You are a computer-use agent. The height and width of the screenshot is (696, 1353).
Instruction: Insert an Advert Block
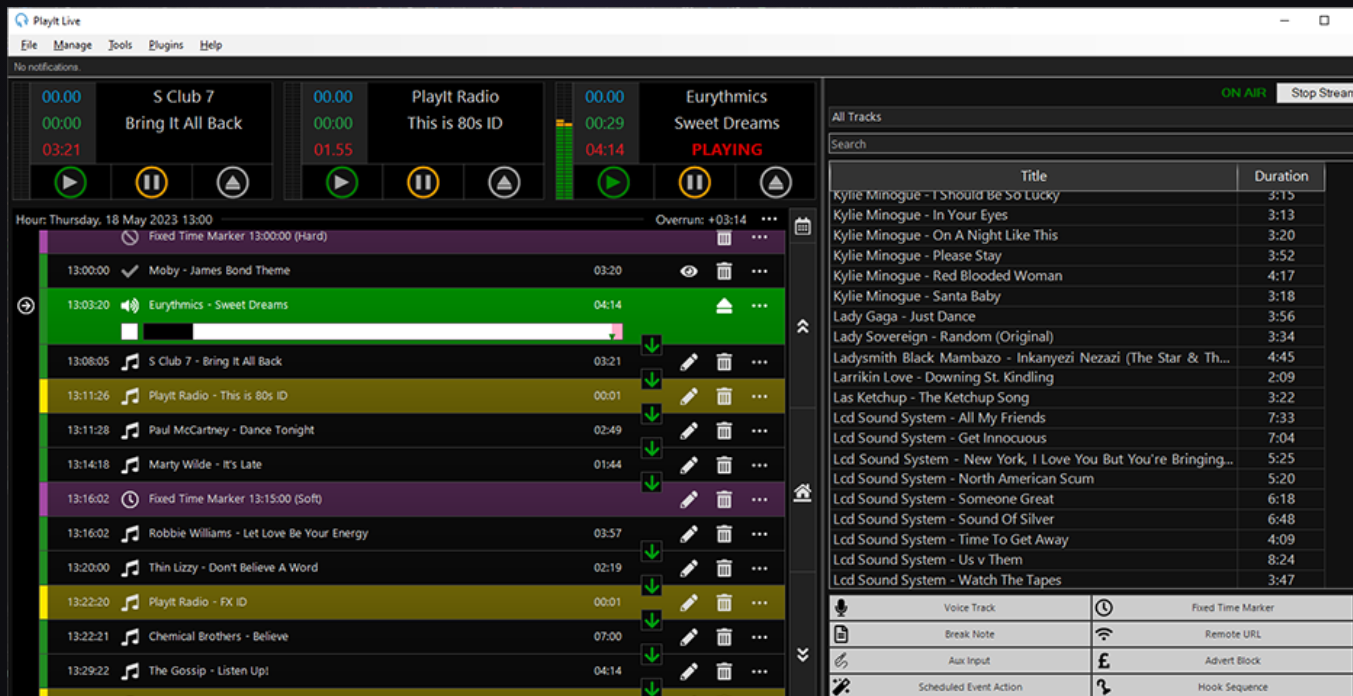(1232, 659)
